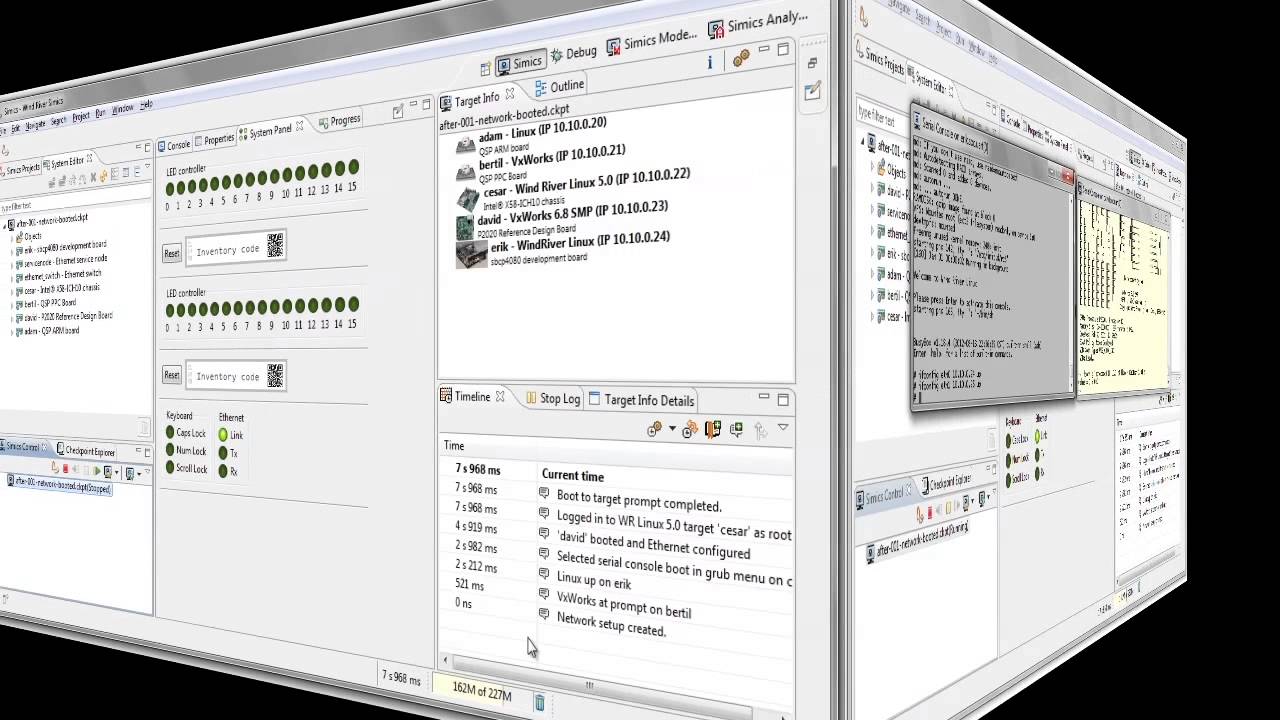
Task: Switch to the Console tab
Action: coord(173,146)
